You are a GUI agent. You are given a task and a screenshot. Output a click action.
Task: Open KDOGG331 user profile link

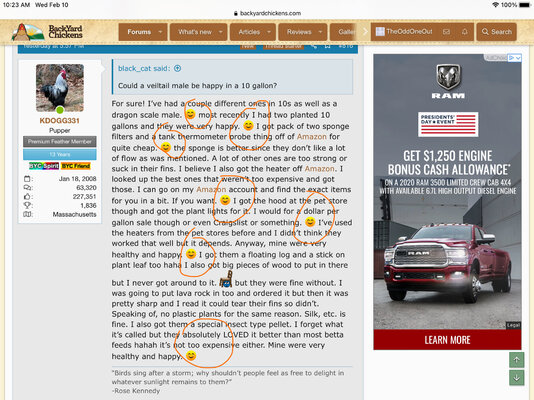[x=60, y=121]
